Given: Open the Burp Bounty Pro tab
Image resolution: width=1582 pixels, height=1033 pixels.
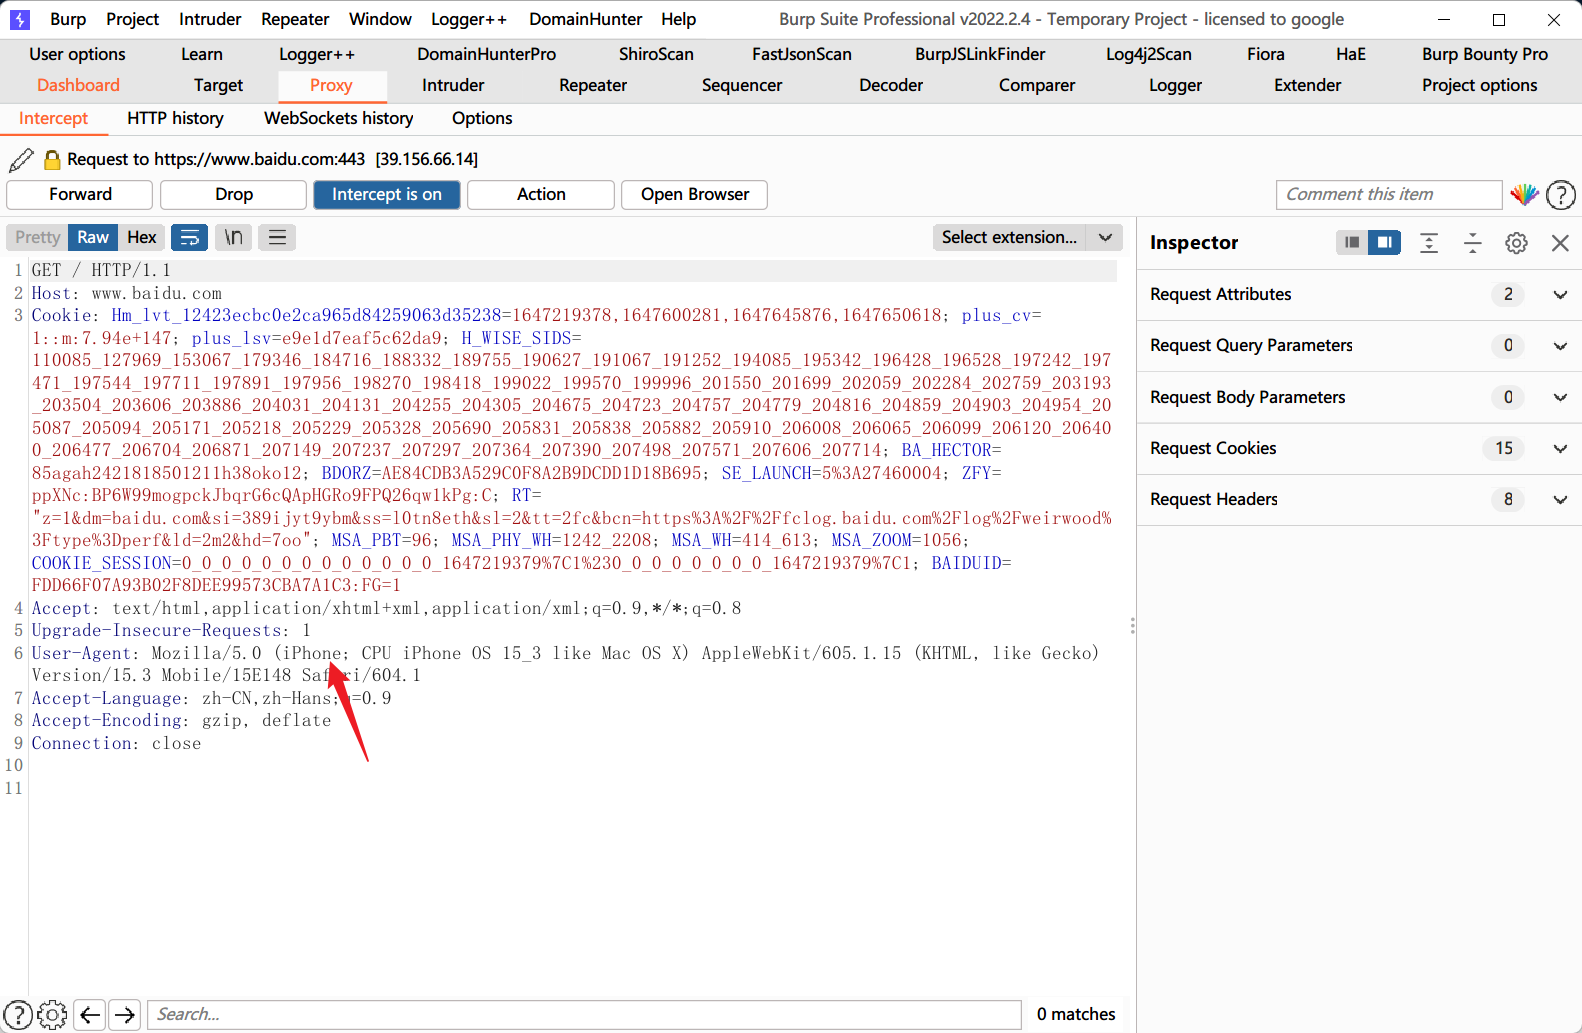Looking at the screenshot, I should pos(1485,54).
